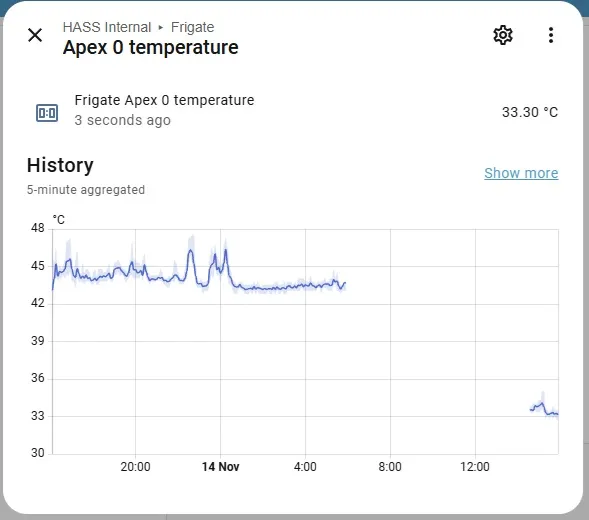Click the 33.30 °C current value
Viewport: 589px width, 520px height.
point(530,112)
